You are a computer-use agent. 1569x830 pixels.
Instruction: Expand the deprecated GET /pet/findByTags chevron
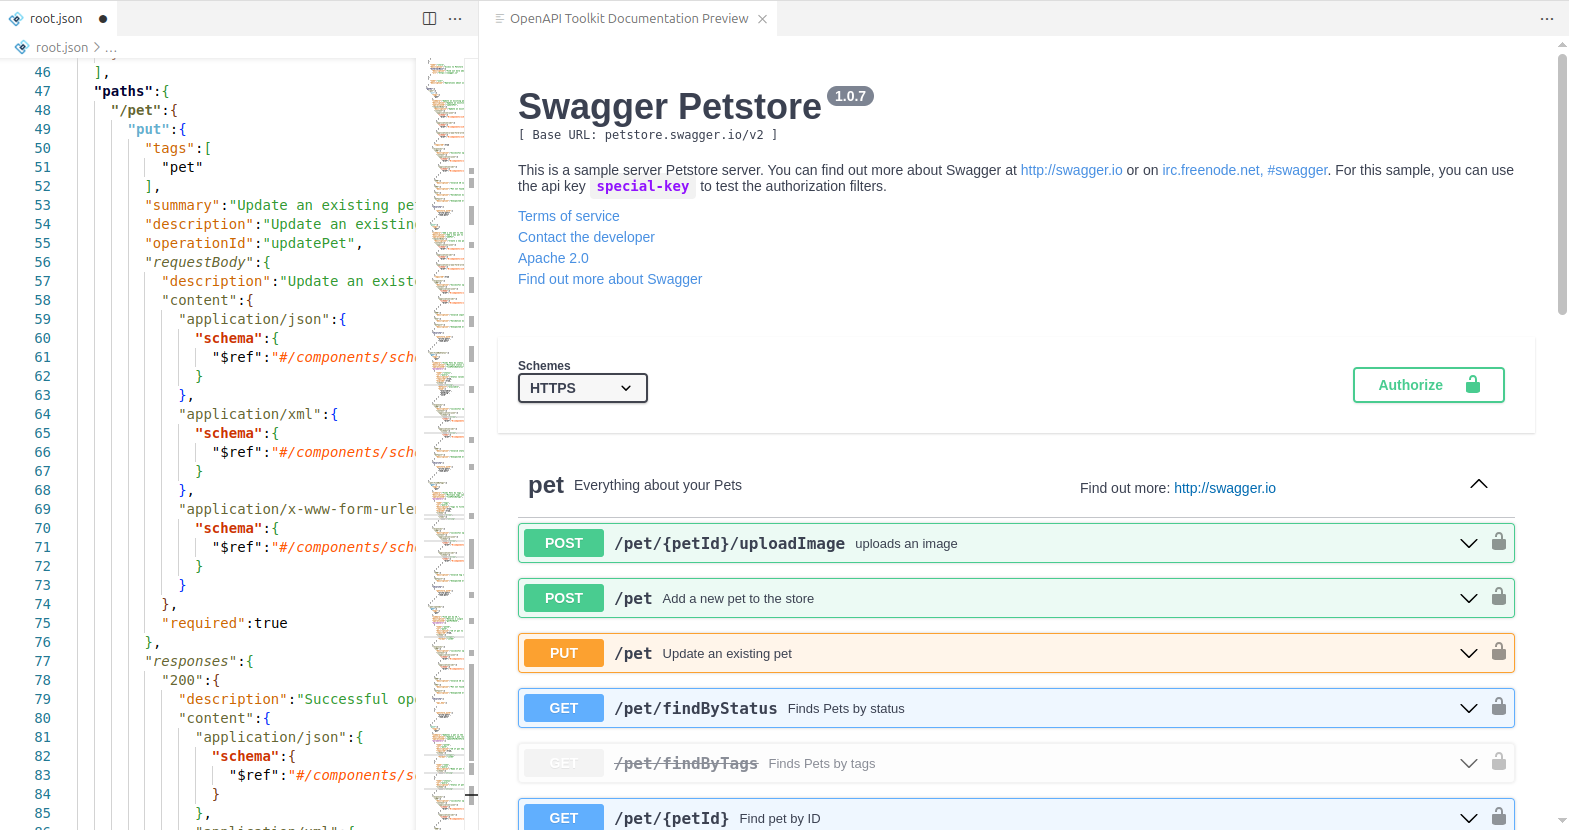tap(1468, 763)
